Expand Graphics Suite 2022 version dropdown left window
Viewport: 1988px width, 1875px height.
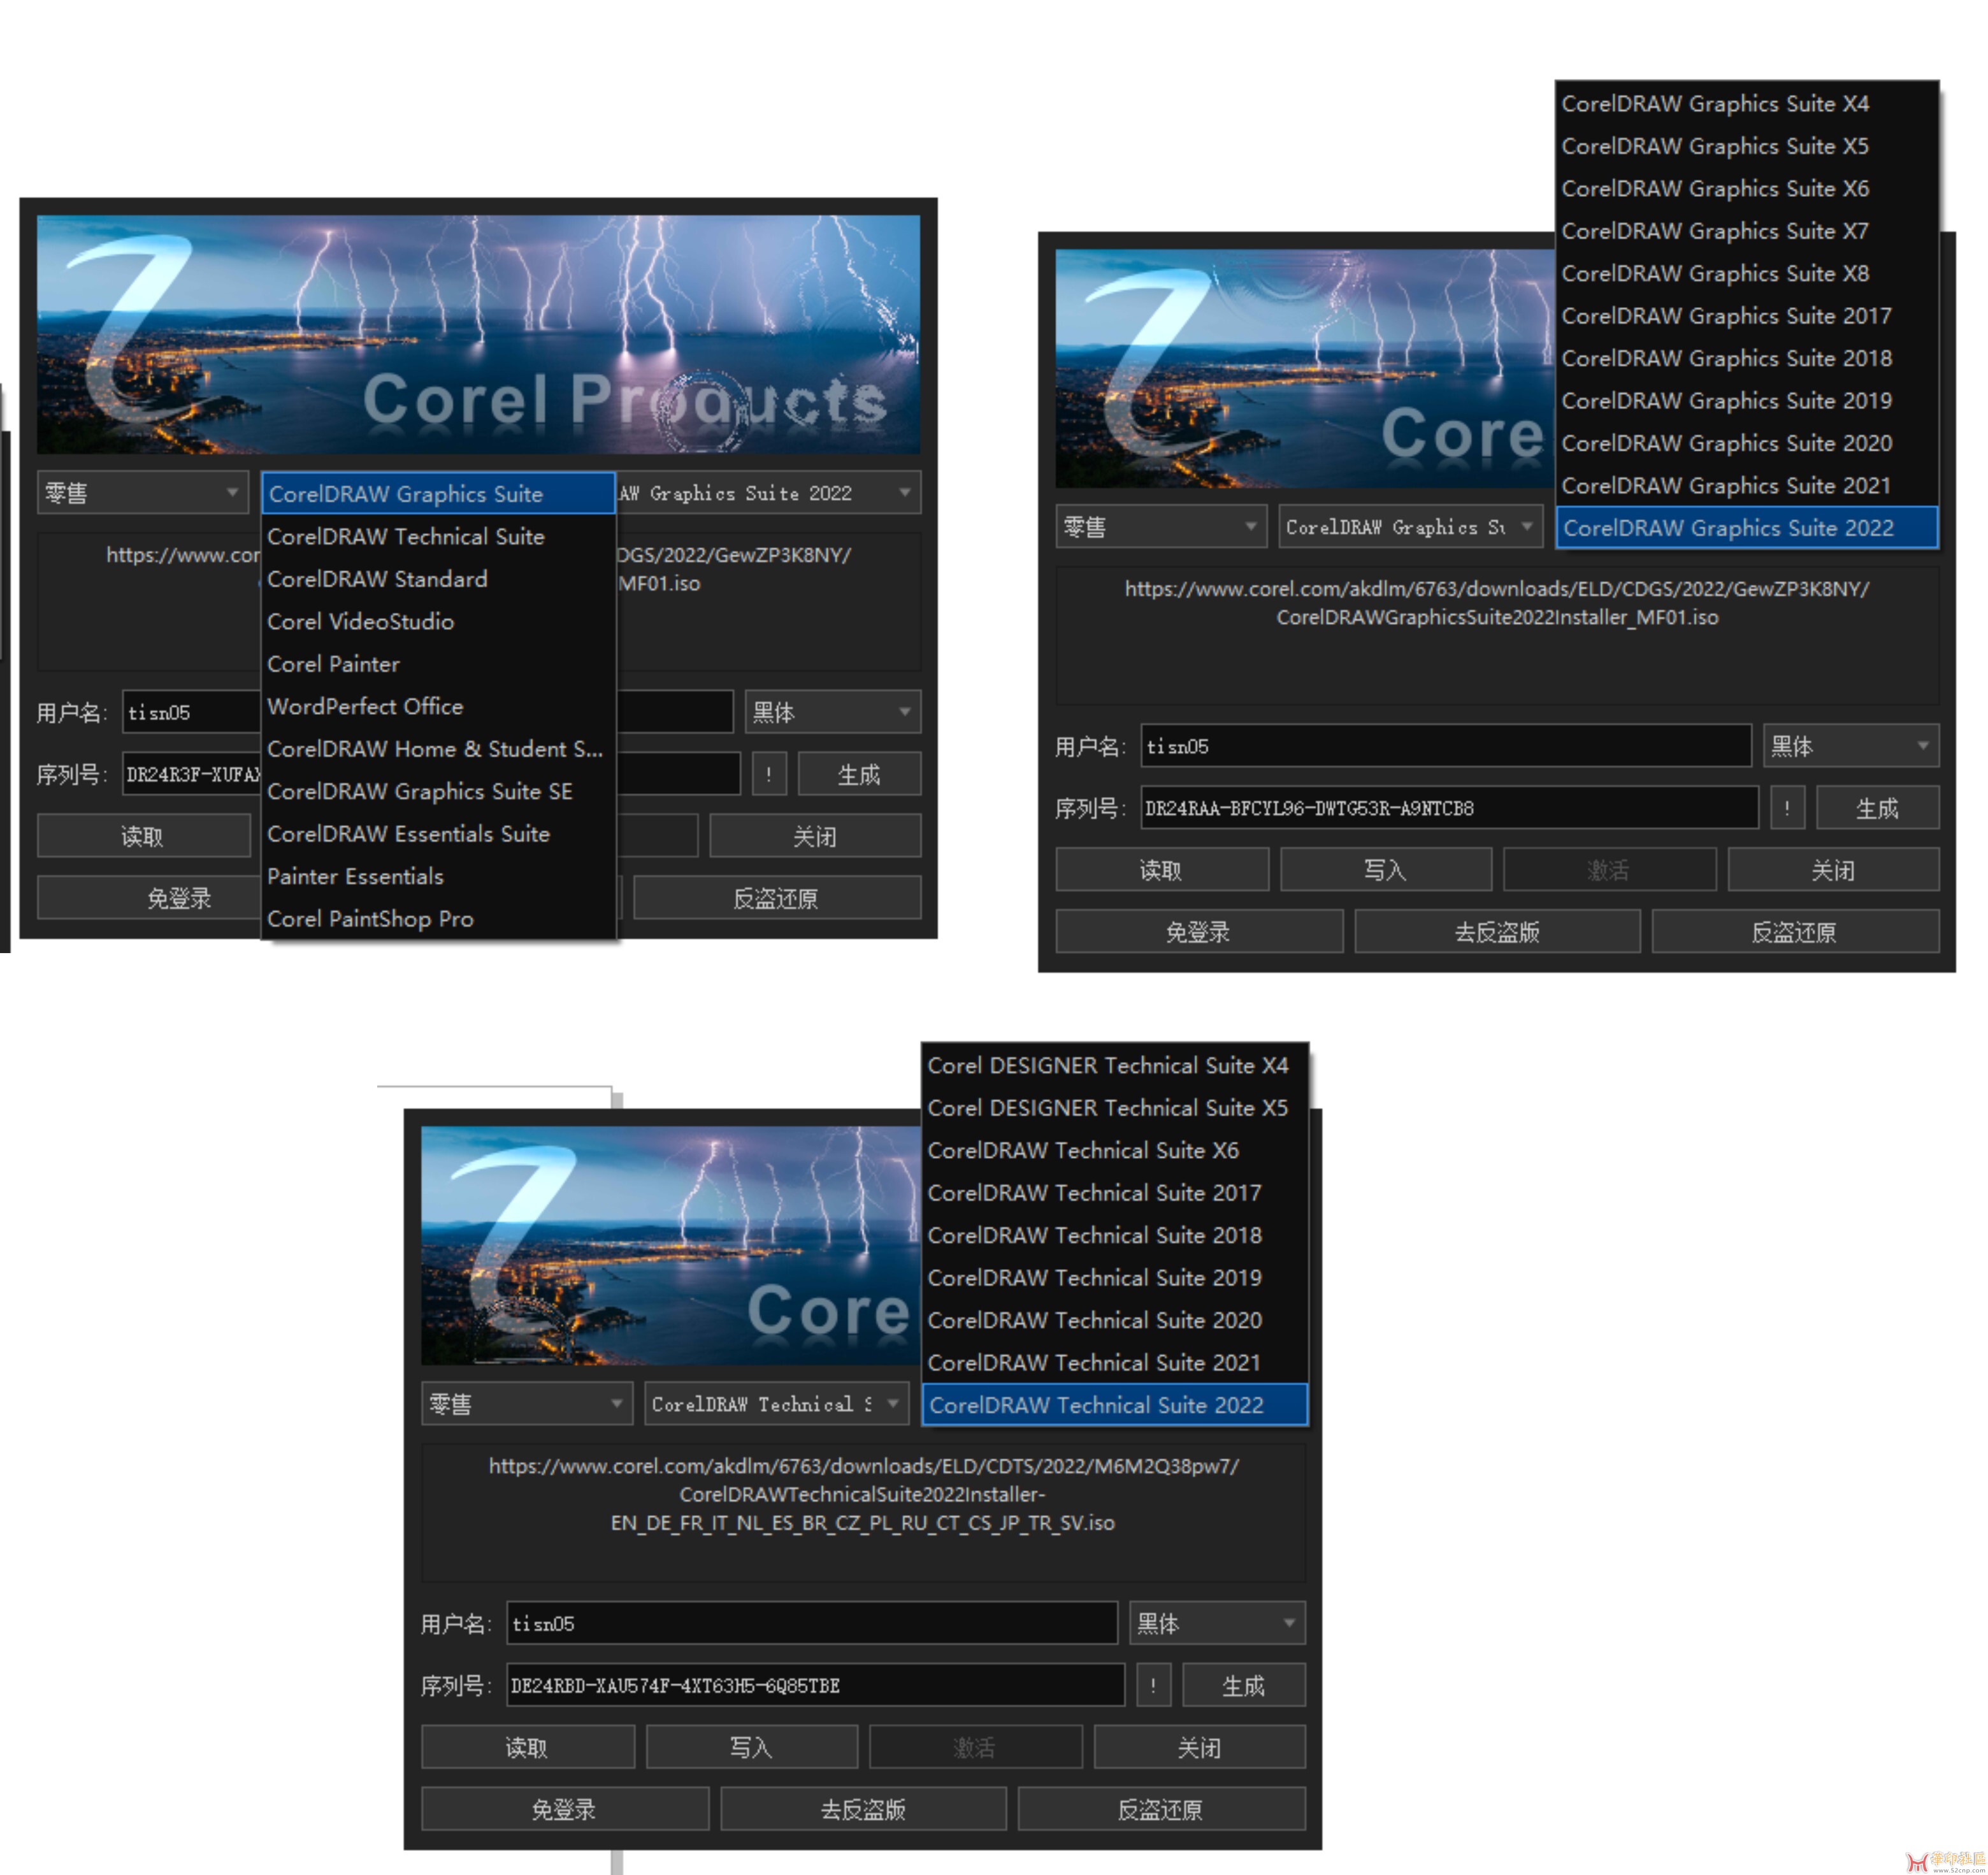(768, 493)
